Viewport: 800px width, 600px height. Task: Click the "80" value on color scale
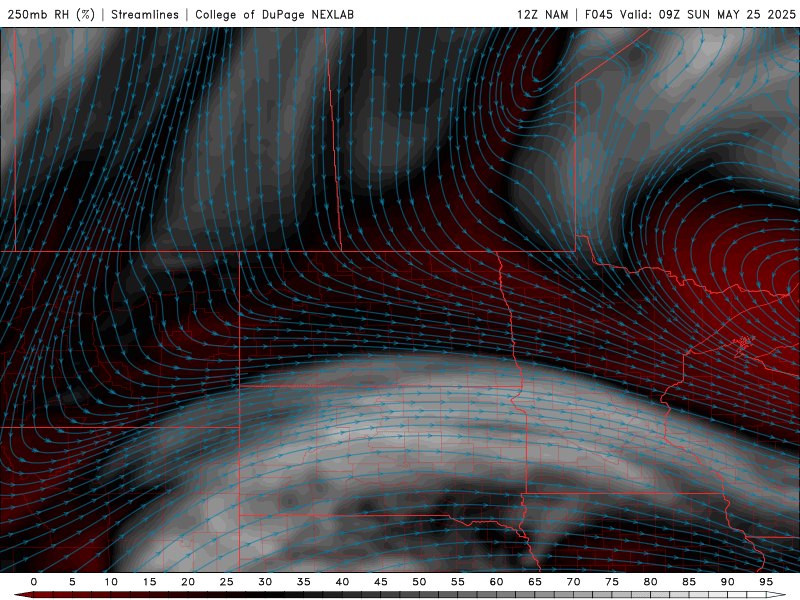pyautogui.click(x=650, y=582)
